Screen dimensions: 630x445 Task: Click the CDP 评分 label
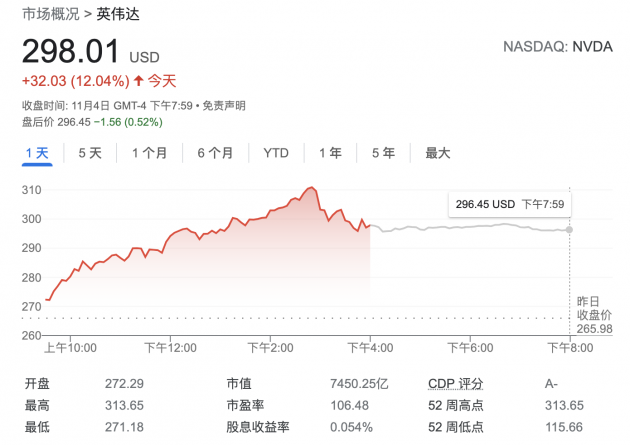[454, 384]
